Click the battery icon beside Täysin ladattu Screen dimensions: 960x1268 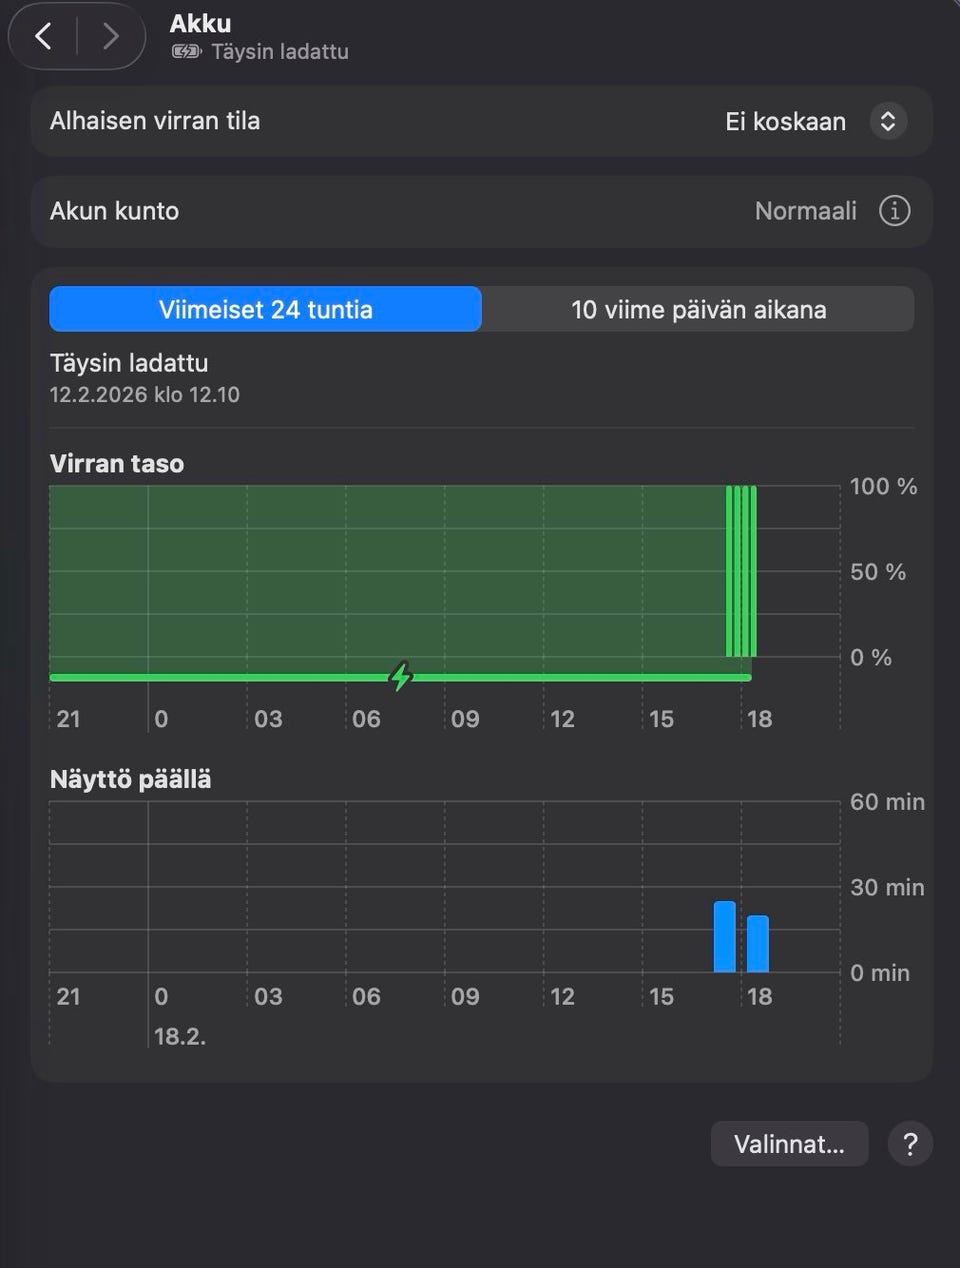186,51
